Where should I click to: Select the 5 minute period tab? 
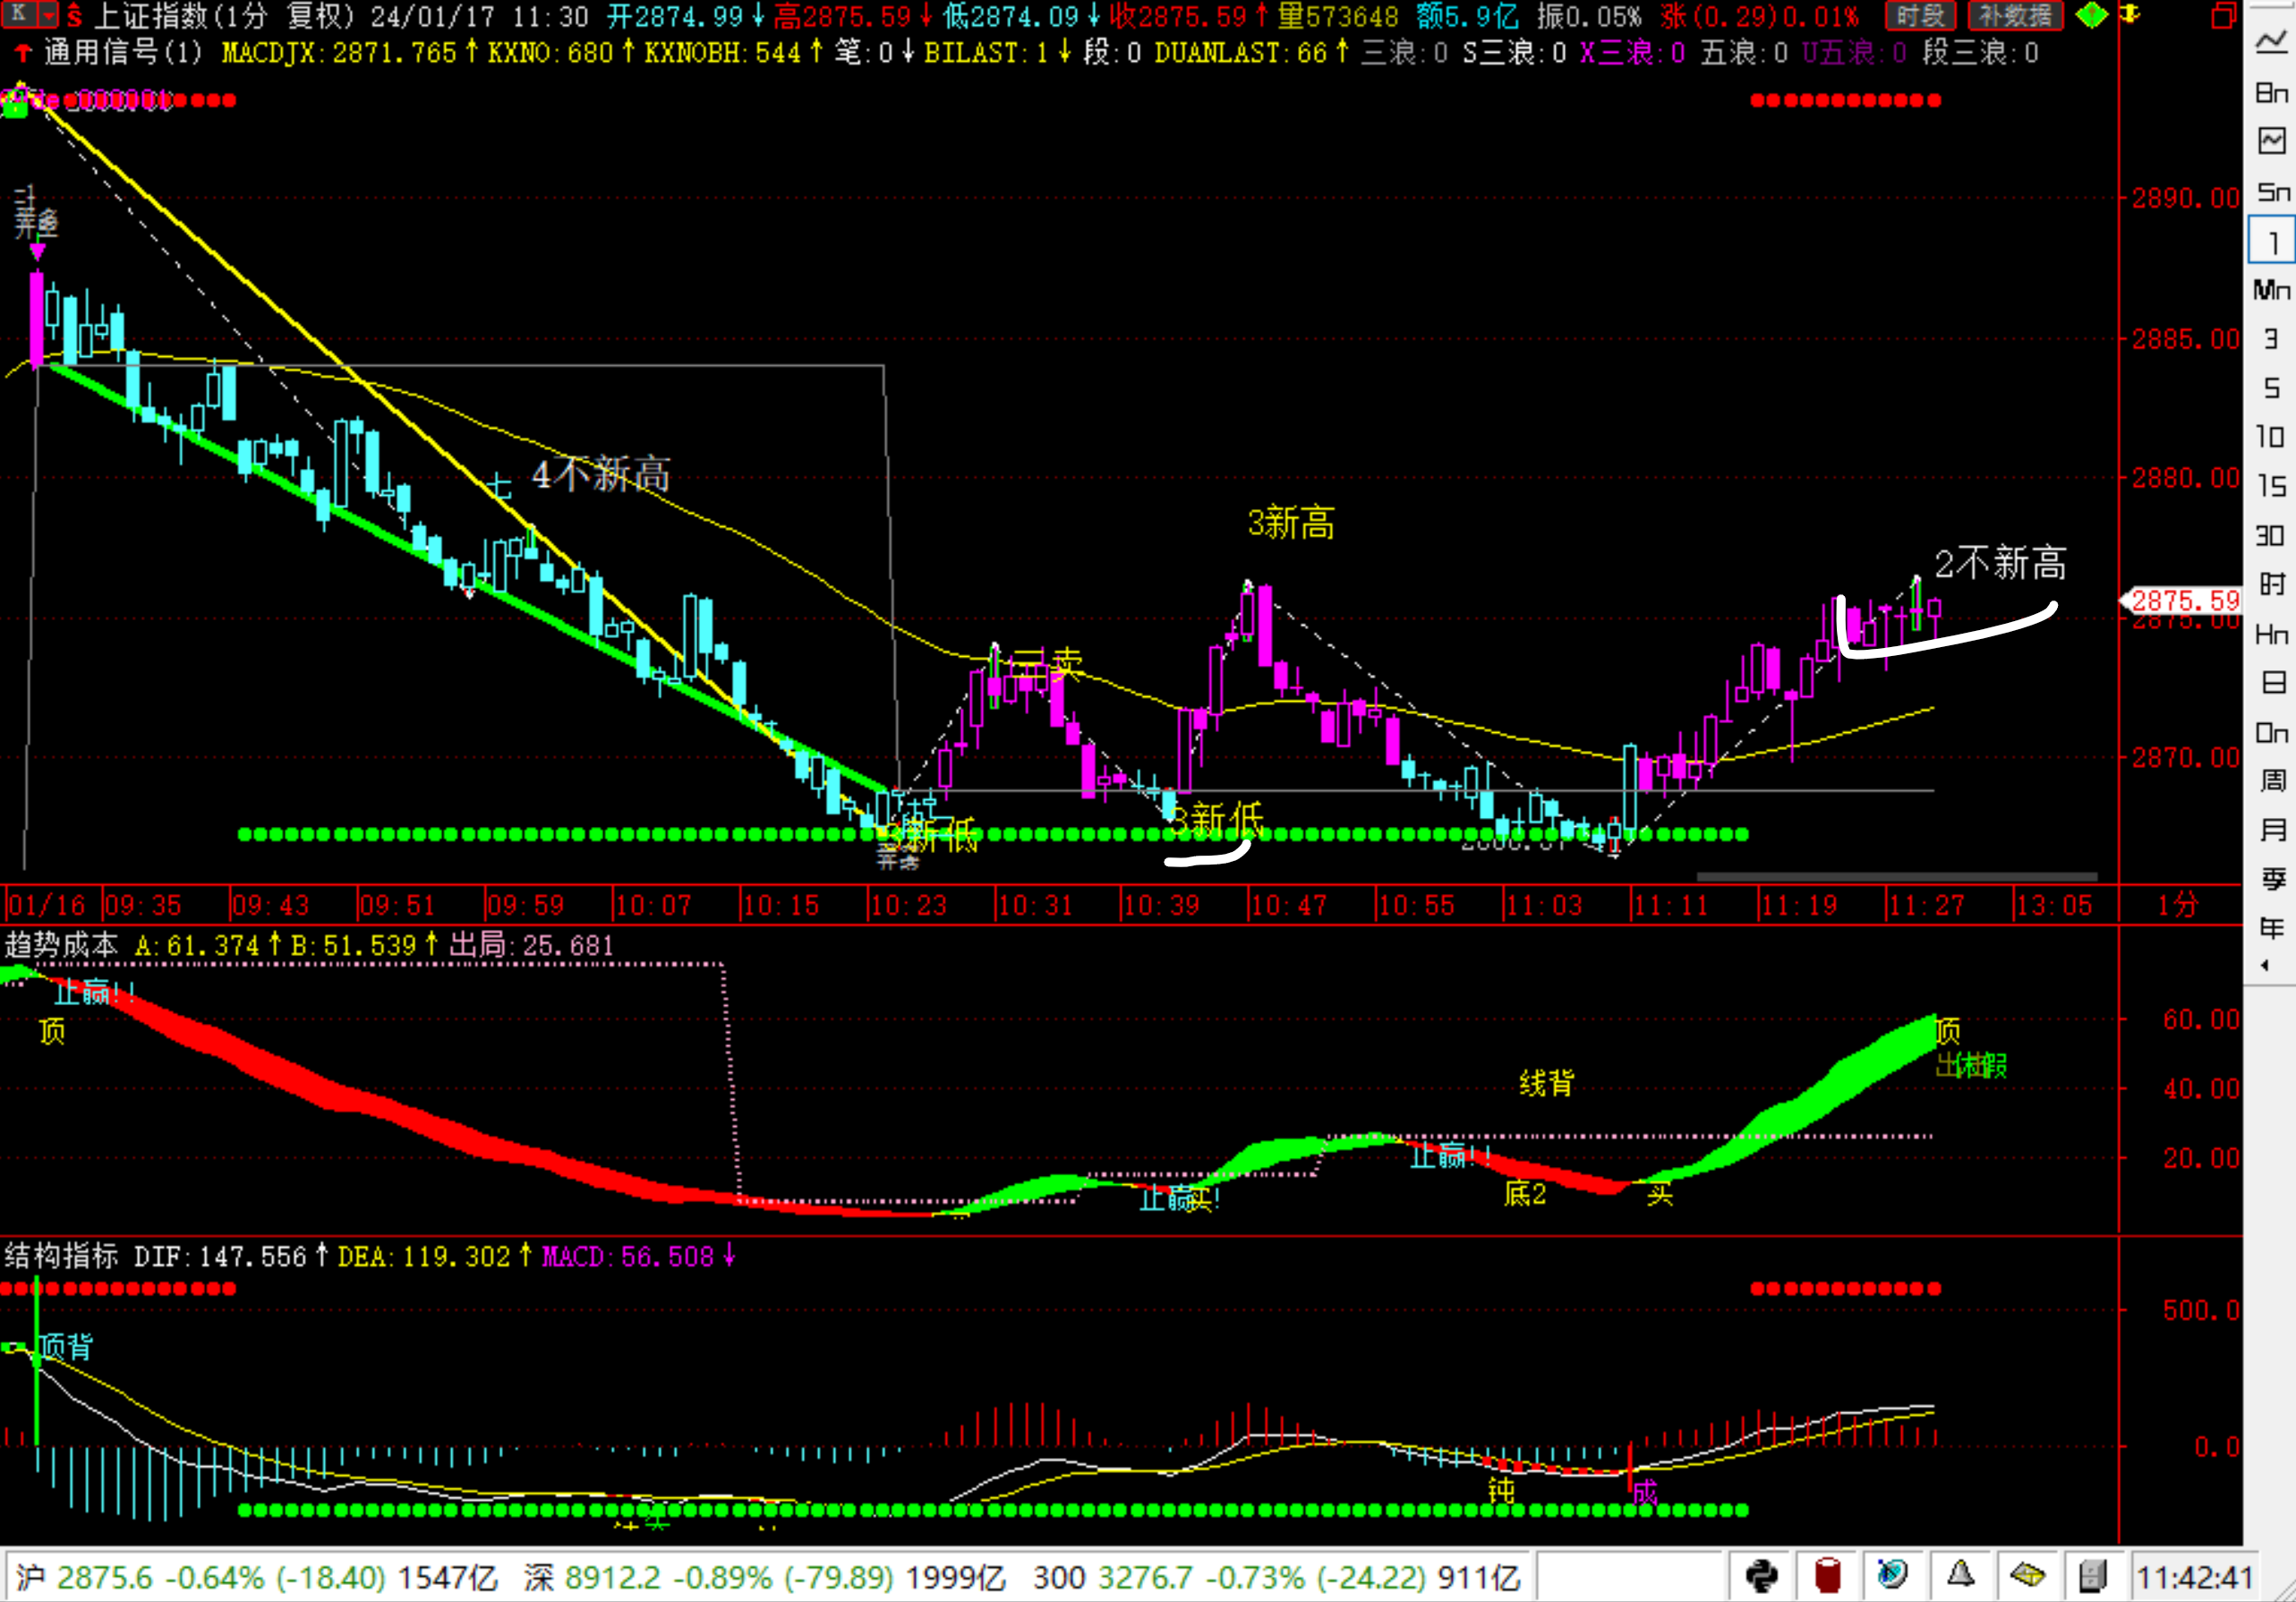tap(2271, 388)
